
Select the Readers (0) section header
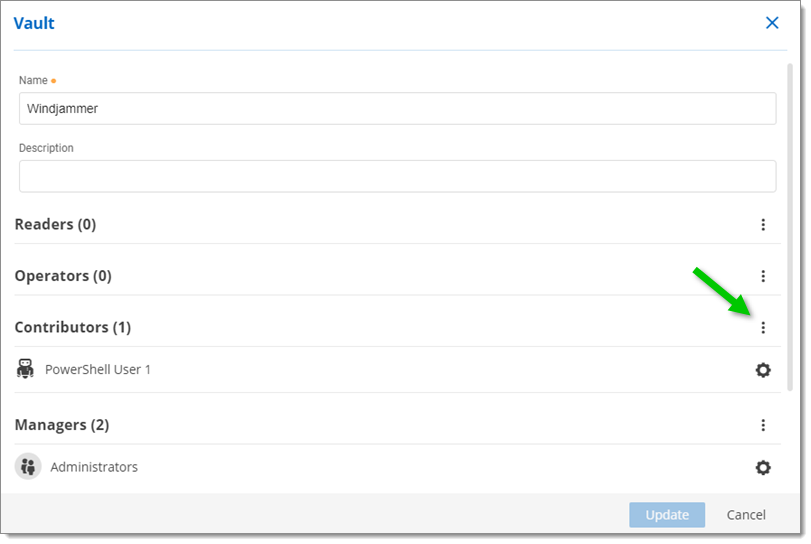click(56, 225)
